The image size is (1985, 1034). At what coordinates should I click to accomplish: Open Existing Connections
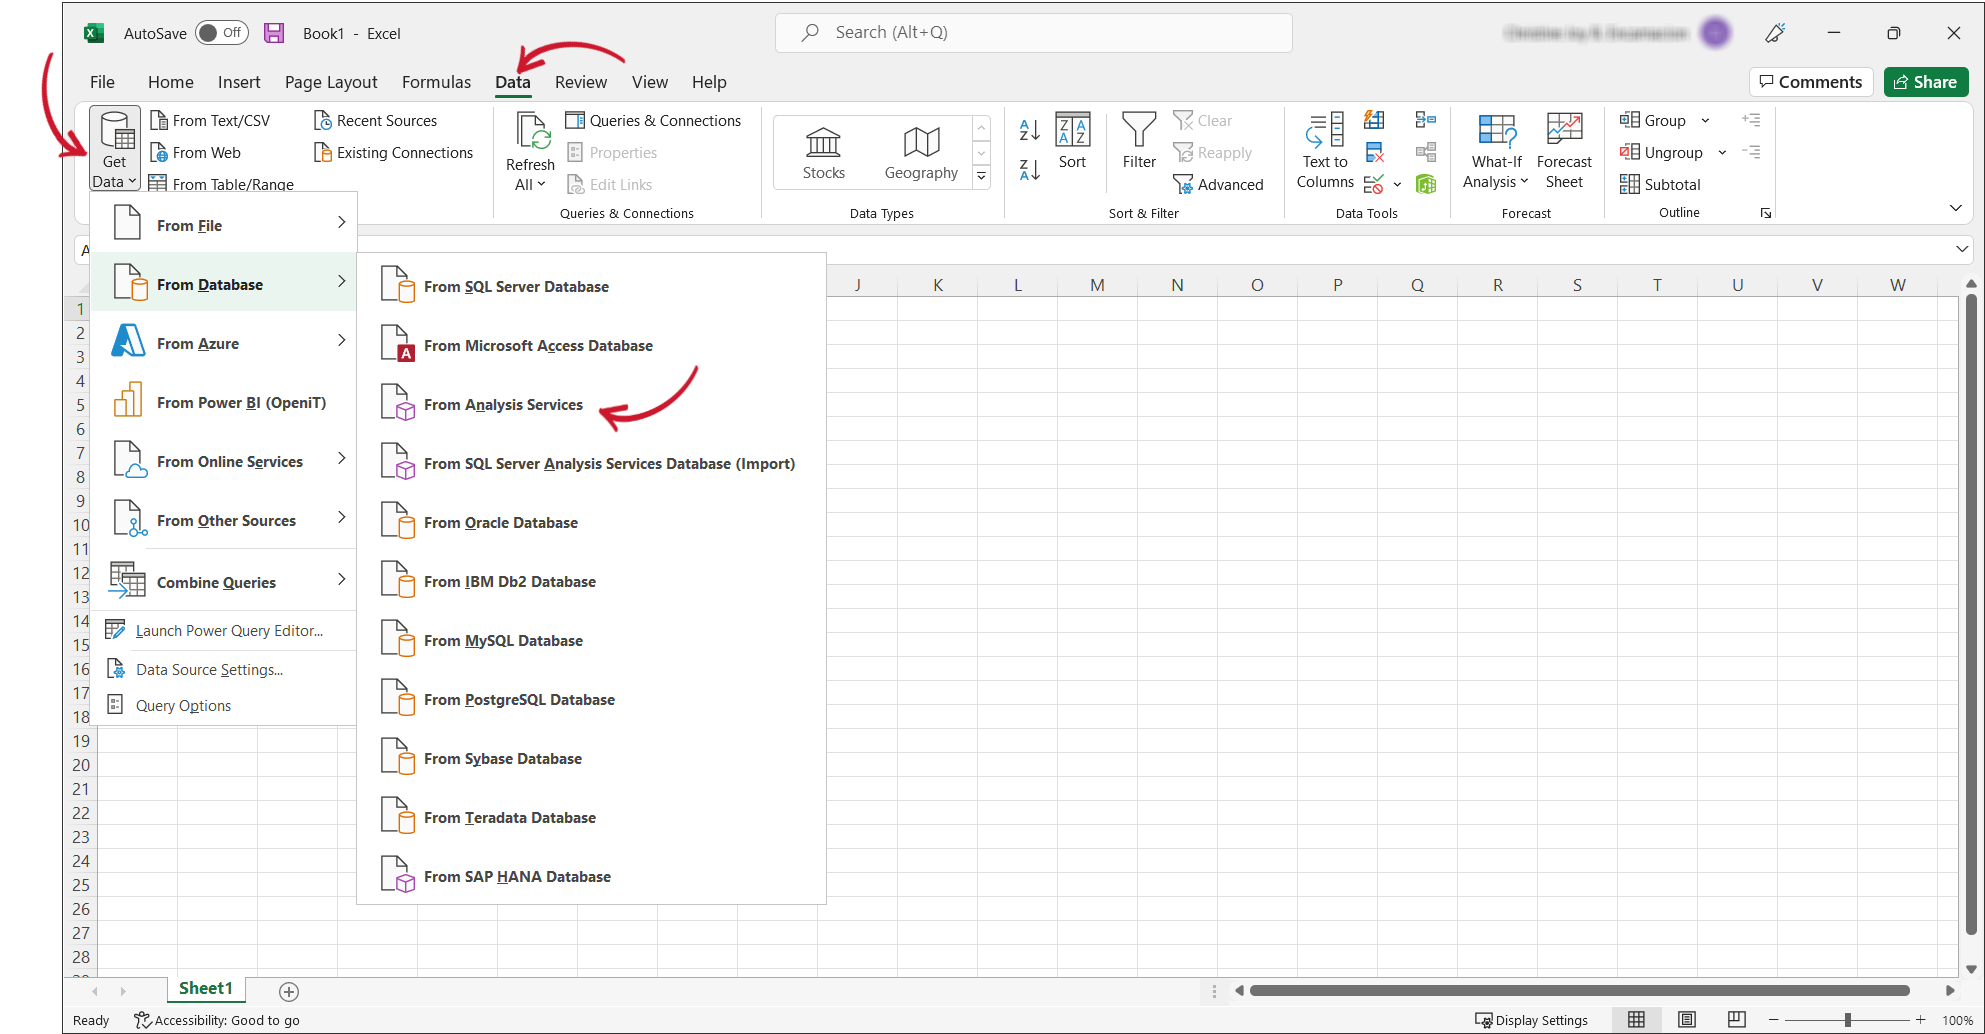point(394,152)
